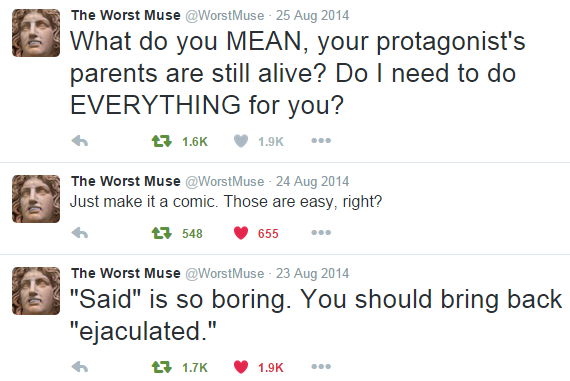Reply to the protagonist's parents tweet
570x381 pixels.
click(x=80, y=141)
